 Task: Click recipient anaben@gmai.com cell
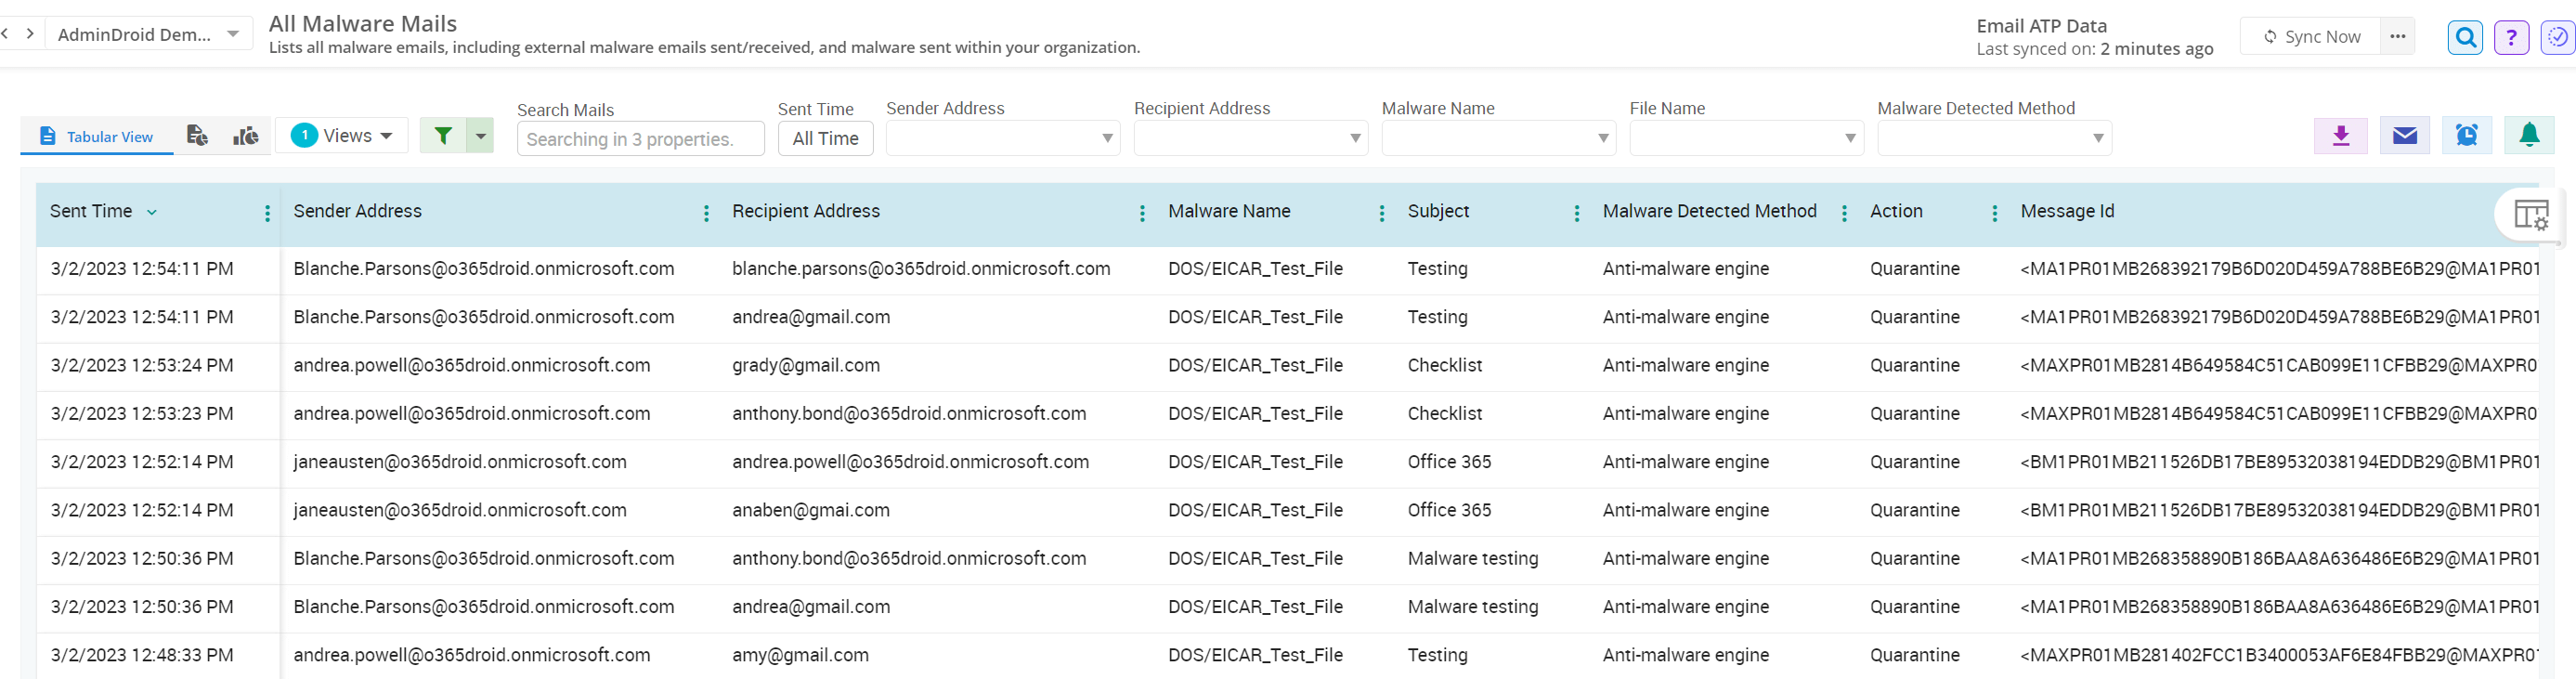[x=811, y=510]
